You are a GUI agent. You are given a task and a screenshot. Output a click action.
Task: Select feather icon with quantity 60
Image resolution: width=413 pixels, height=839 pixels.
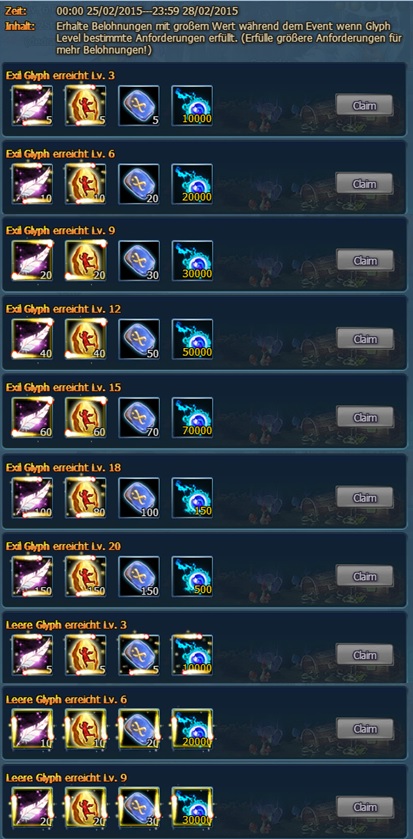pos(32,417)
